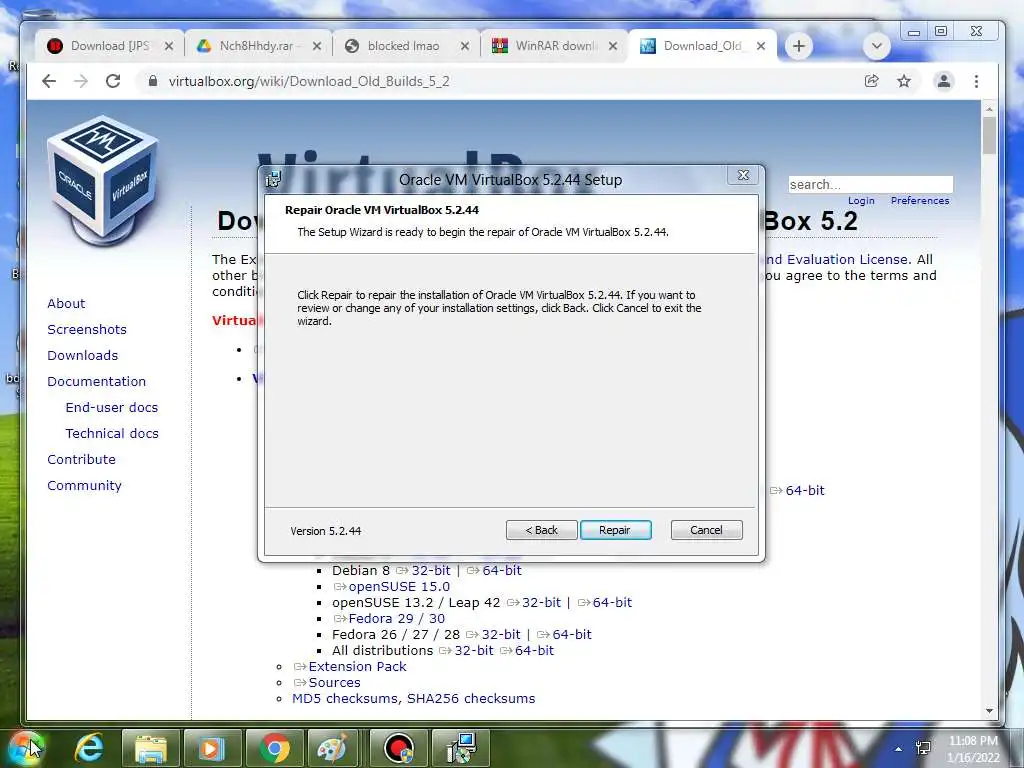
Task: Click the < Back button in setup
Action: 541,530
